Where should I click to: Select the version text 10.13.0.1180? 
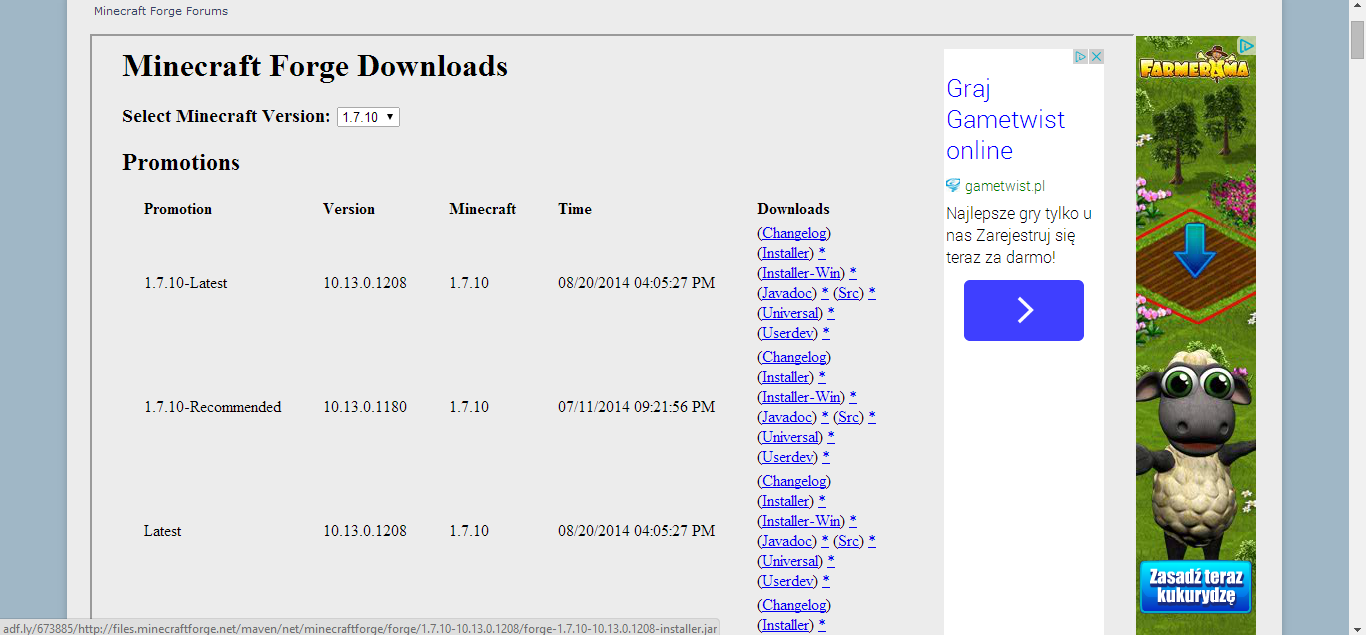pos(365,407)
